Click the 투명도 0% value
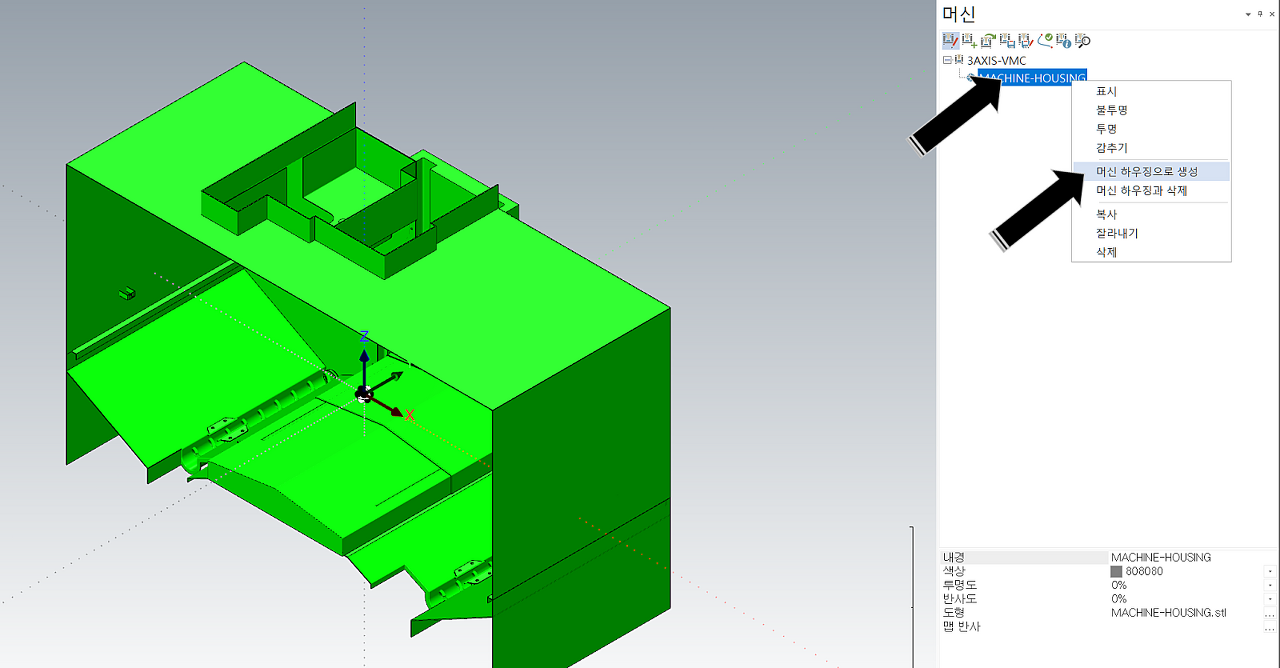Screen dimensions: 1280x668 tap(1119, 585)
